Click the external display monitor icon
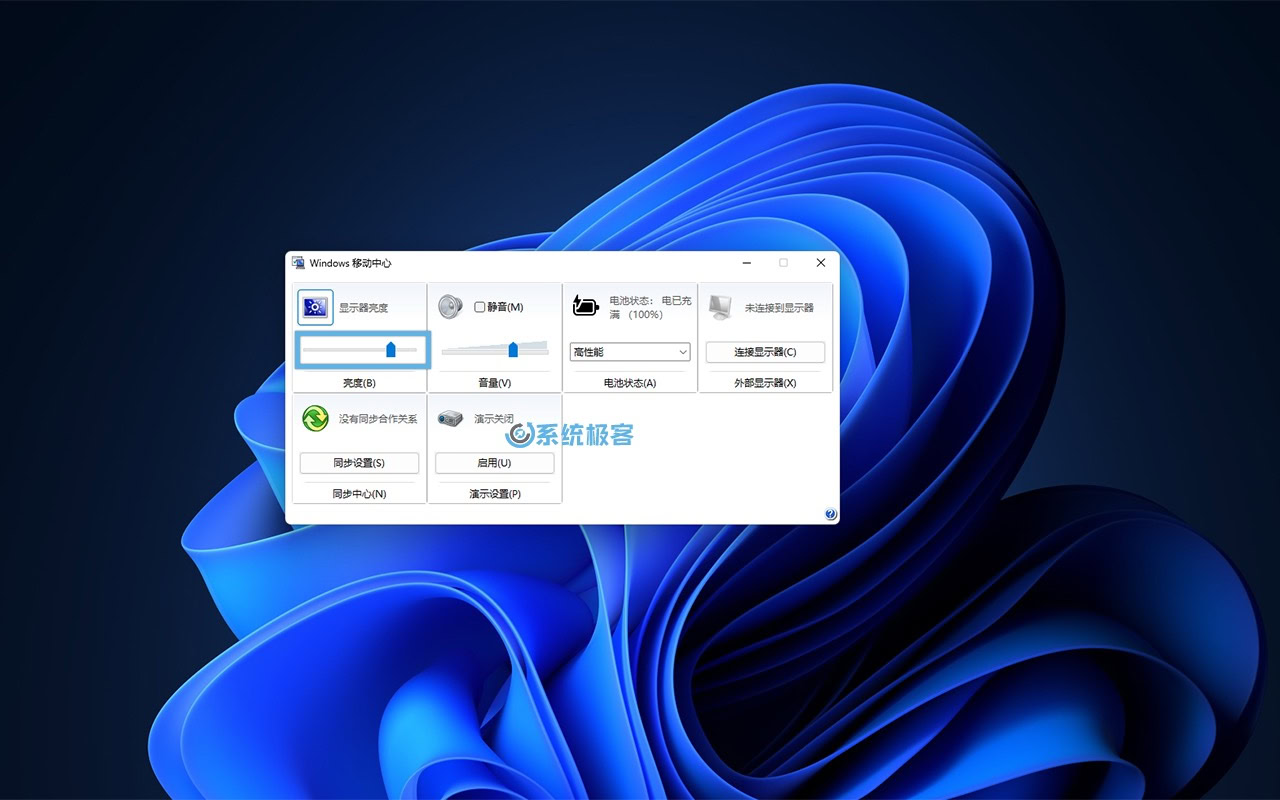This screenshot has width=1280, height=800. point(720,305)
